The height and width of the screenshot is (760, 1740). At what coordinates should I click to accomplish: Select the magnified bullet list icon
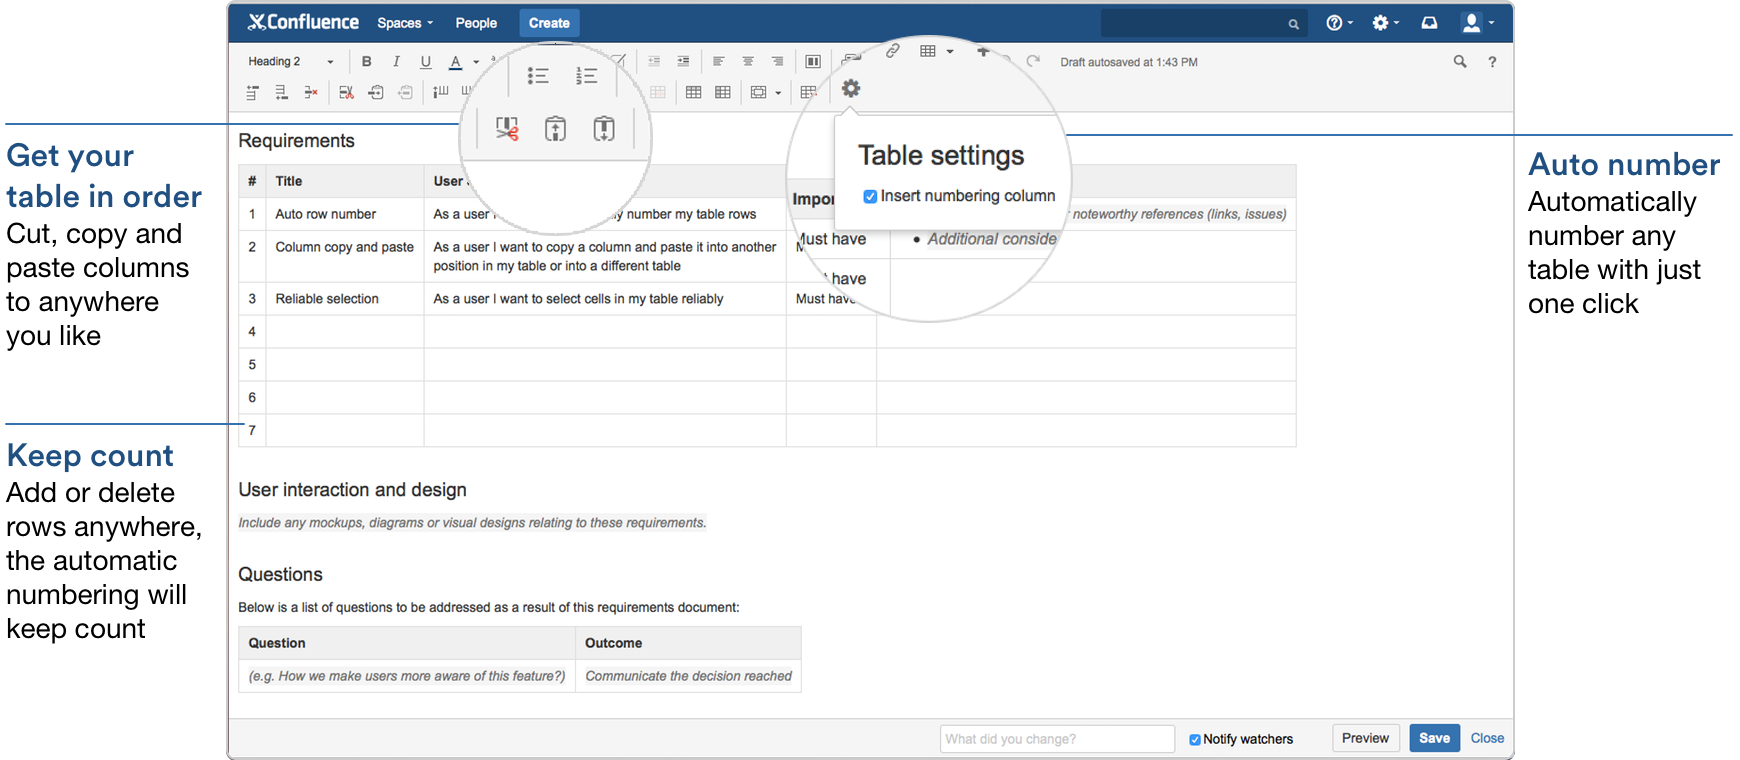point(538,76)
